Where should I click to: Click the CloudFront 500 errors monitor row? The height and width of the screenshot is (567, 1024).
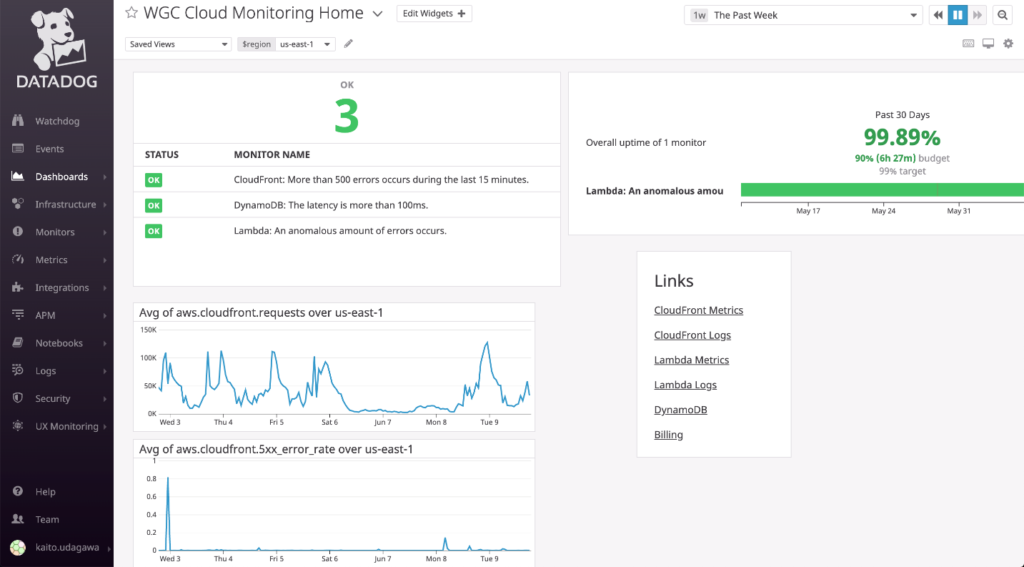click(x=347, y=180)
